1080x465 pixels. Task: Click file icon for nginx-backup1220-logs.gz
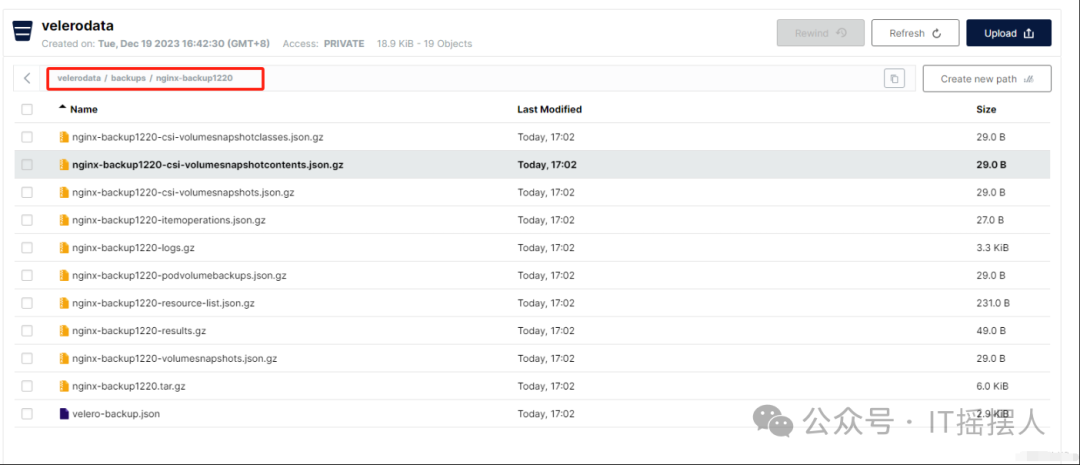[64, 248]
